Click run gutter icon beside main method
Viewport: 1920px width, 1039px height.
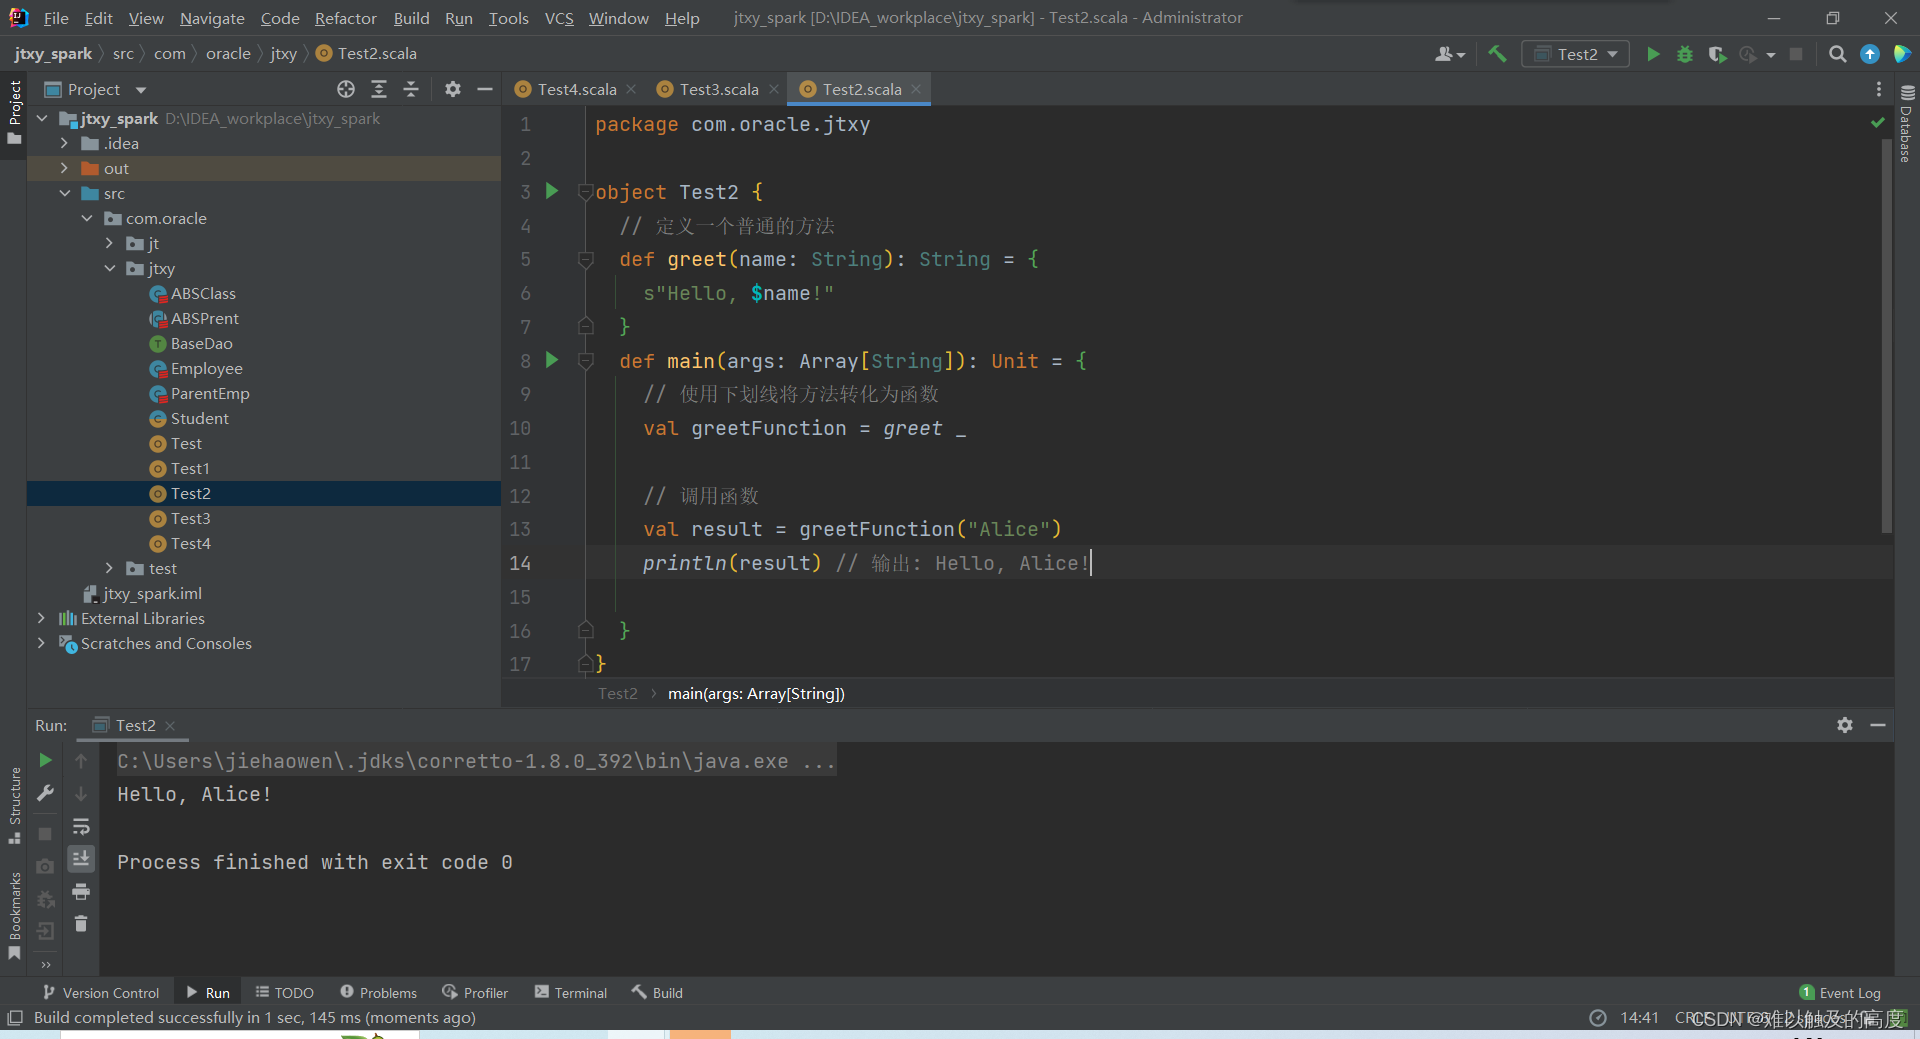[551, 360]
